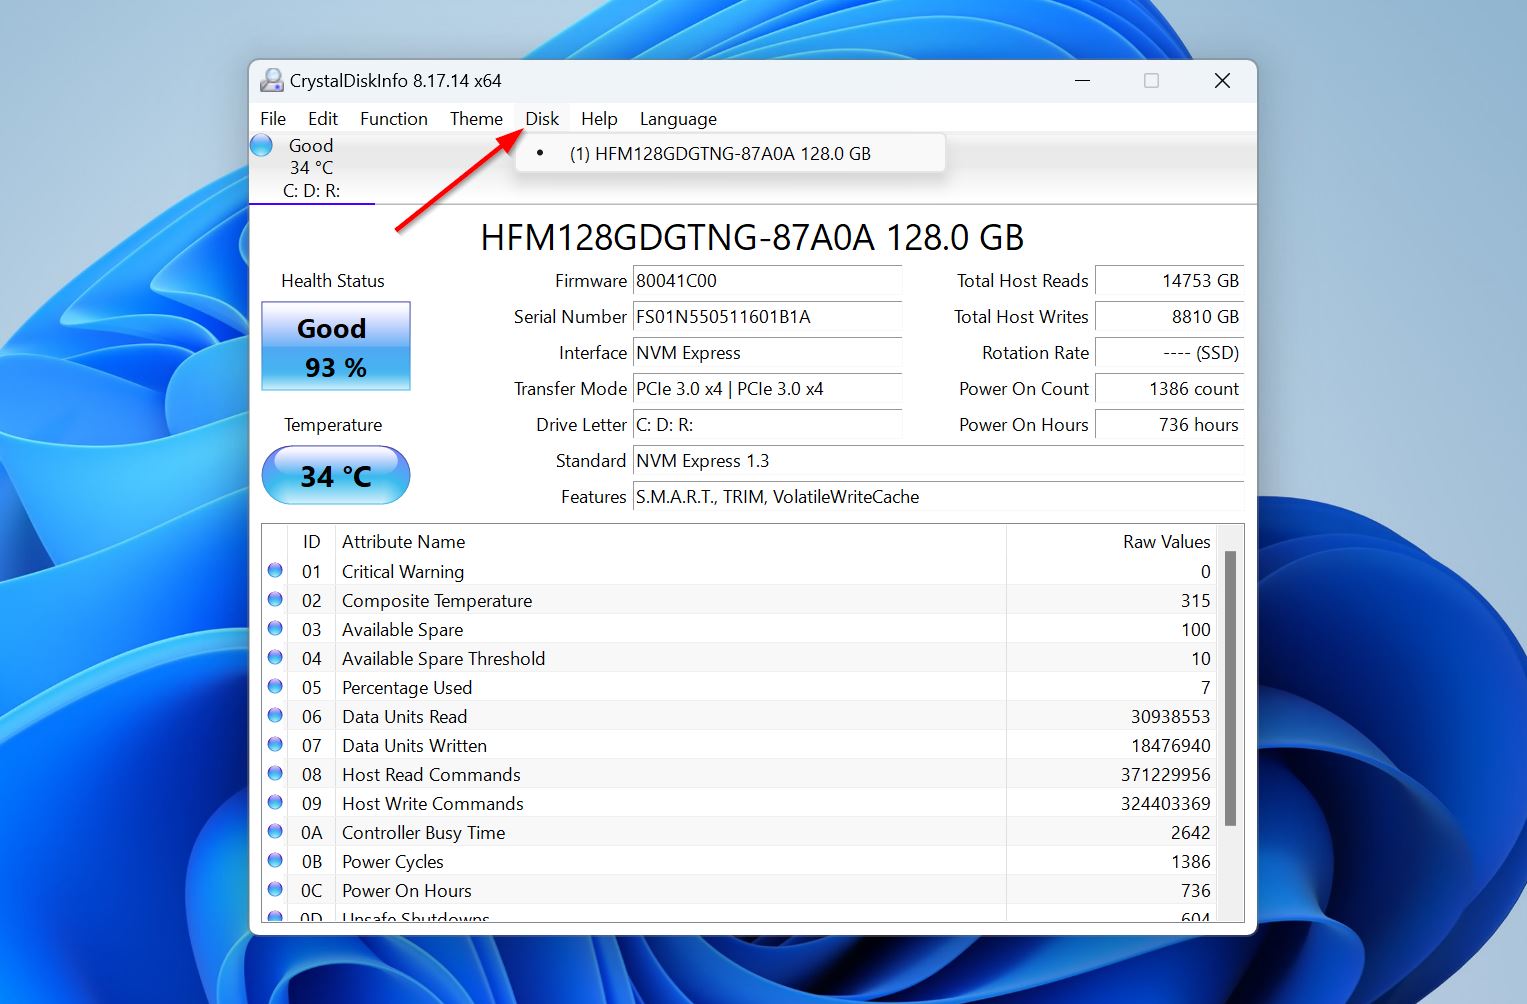Click the Composite Temperature status dot

click(275, 600)
